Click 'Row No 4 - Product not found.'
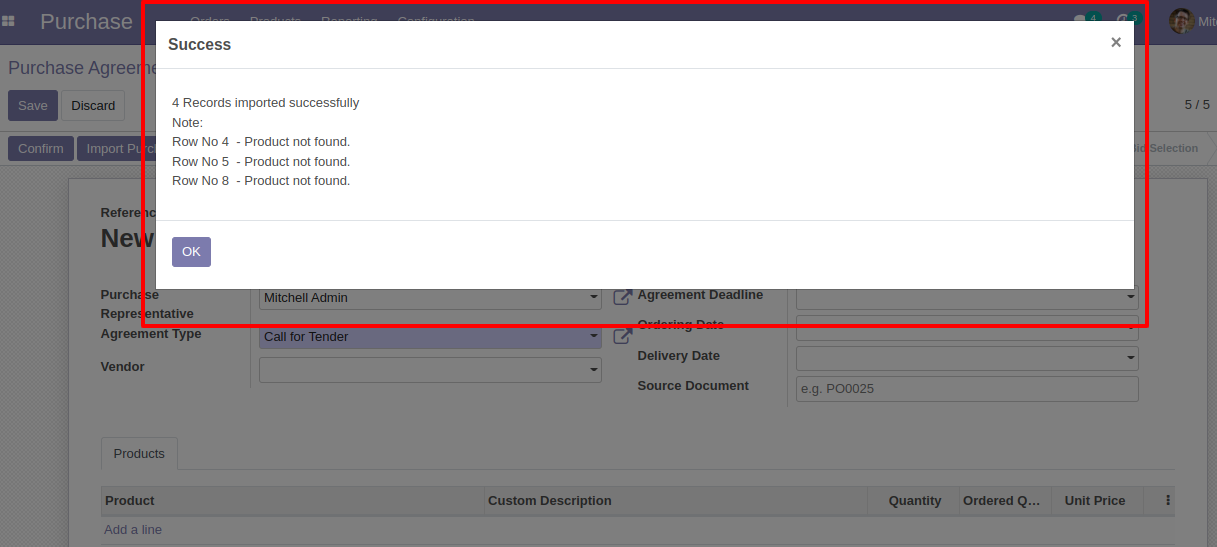This screenshot has width=1217, height=547. click(261, 142)
